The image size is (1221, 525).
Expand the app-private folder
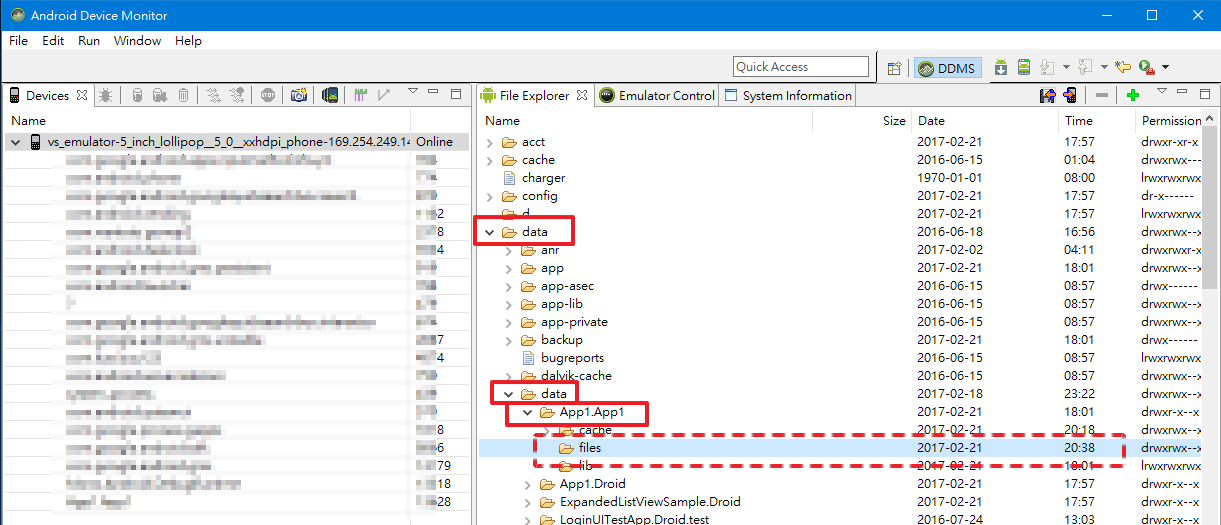pos(509,322)
